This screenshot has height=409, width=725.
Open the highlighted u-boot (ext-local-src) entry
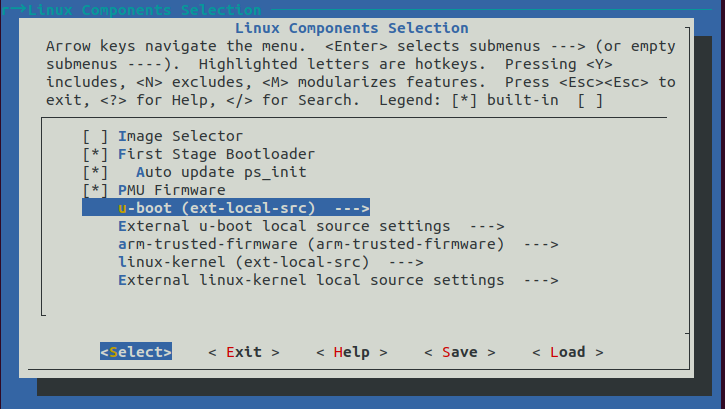tap(217, 208)
